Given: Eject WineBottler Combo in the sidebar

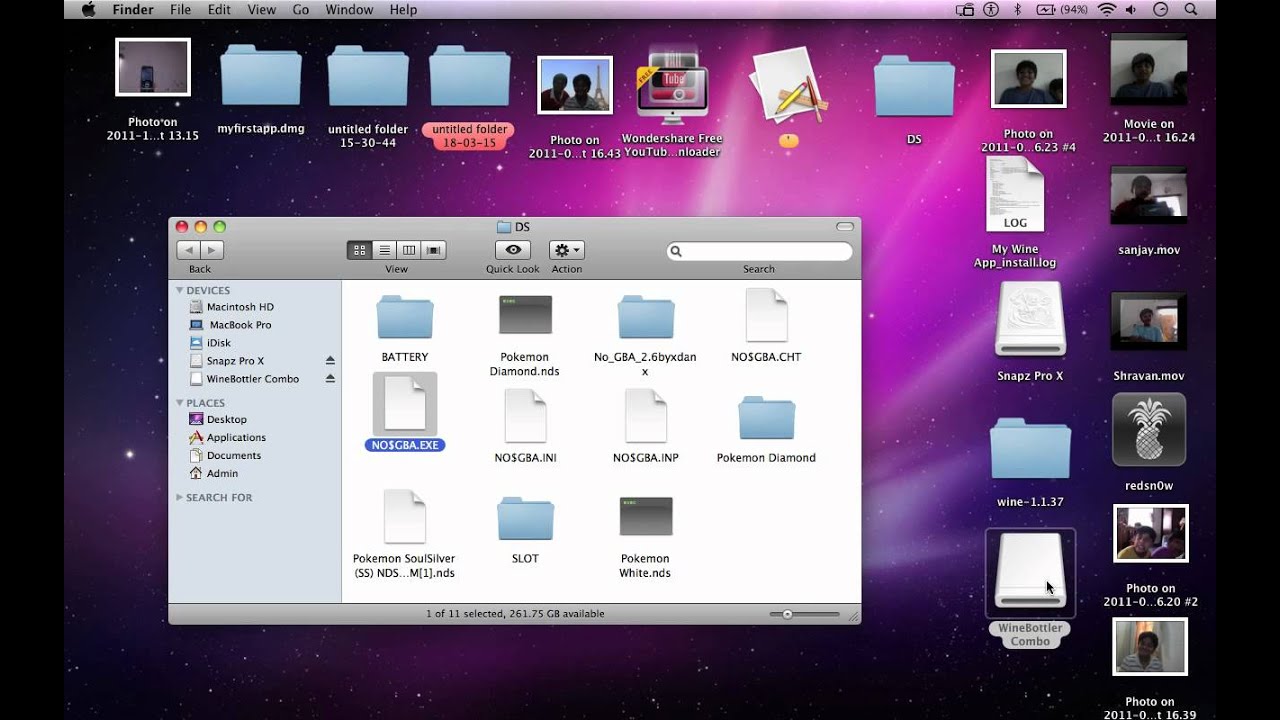Looking at the screenshot, I should click(330, 379).
